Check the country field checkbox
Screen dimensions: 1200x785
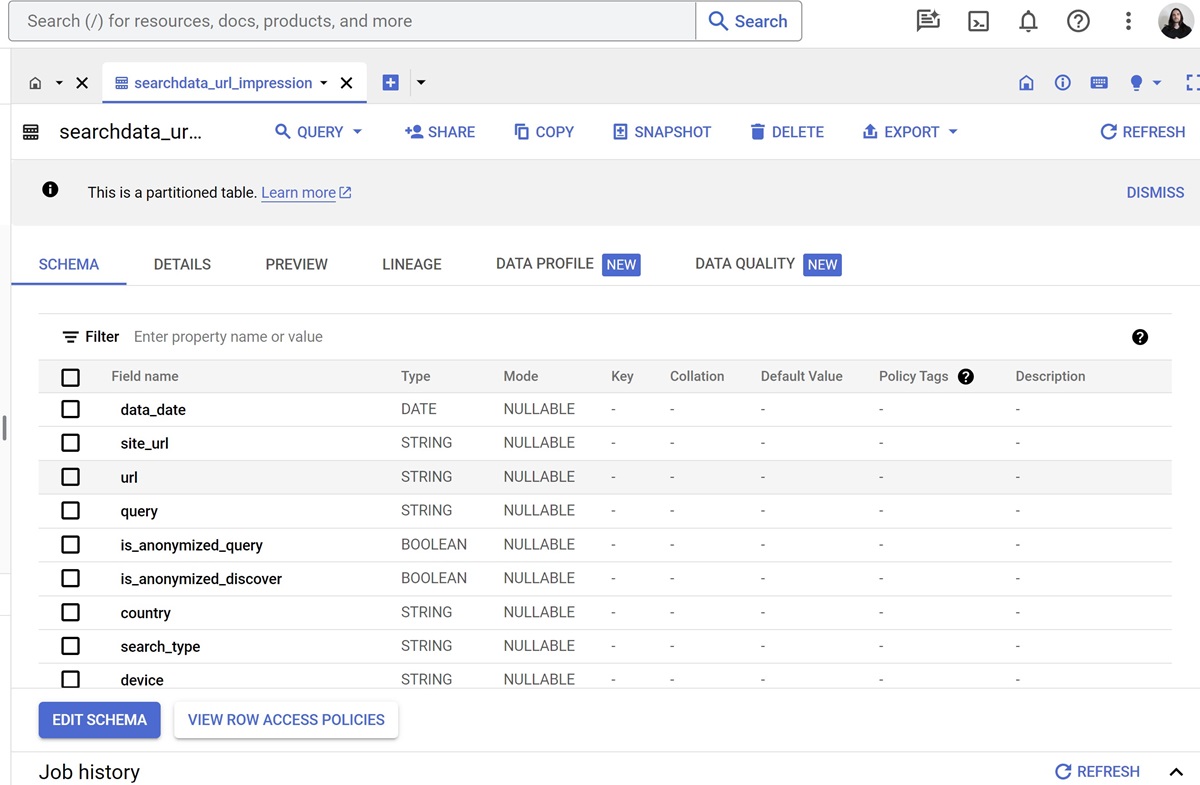pos(70,612)
